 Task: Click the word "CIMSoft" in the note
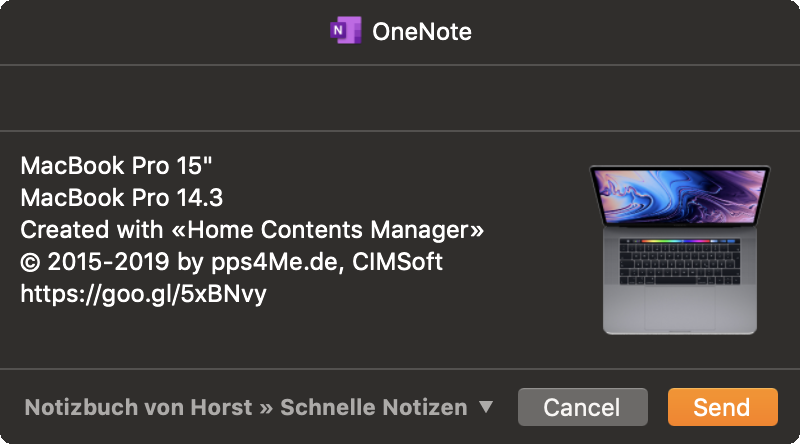point(397,262)
